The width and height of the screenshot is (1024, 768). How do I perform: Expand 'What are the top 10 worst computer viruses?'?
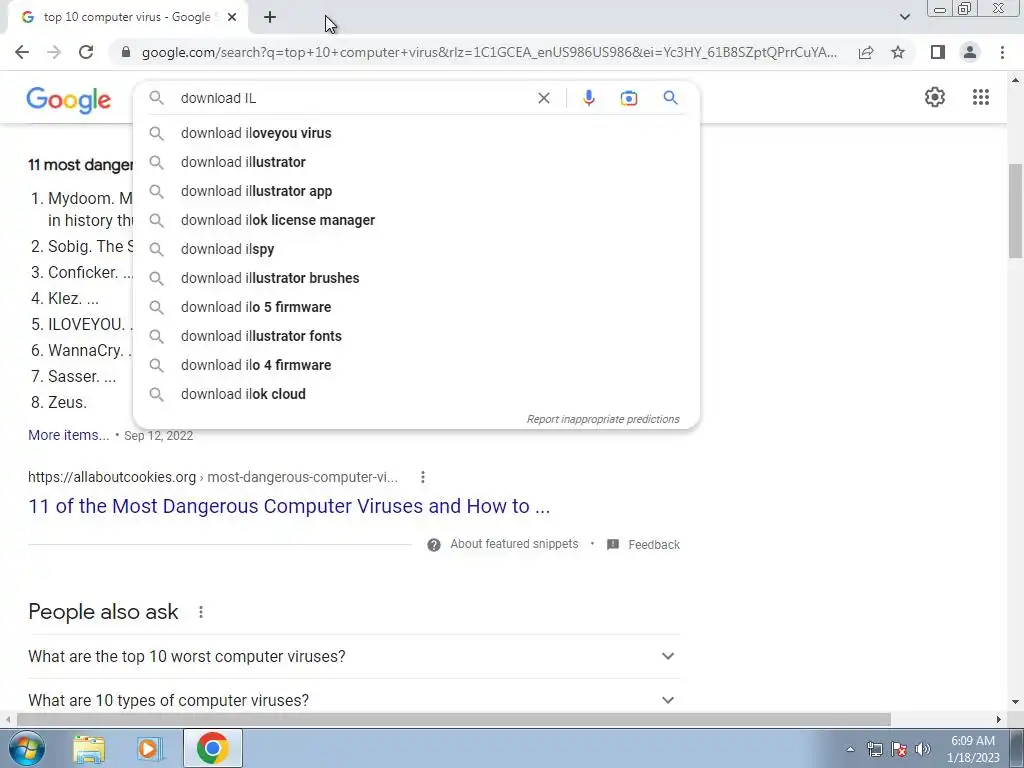click(x=353, y=656)
